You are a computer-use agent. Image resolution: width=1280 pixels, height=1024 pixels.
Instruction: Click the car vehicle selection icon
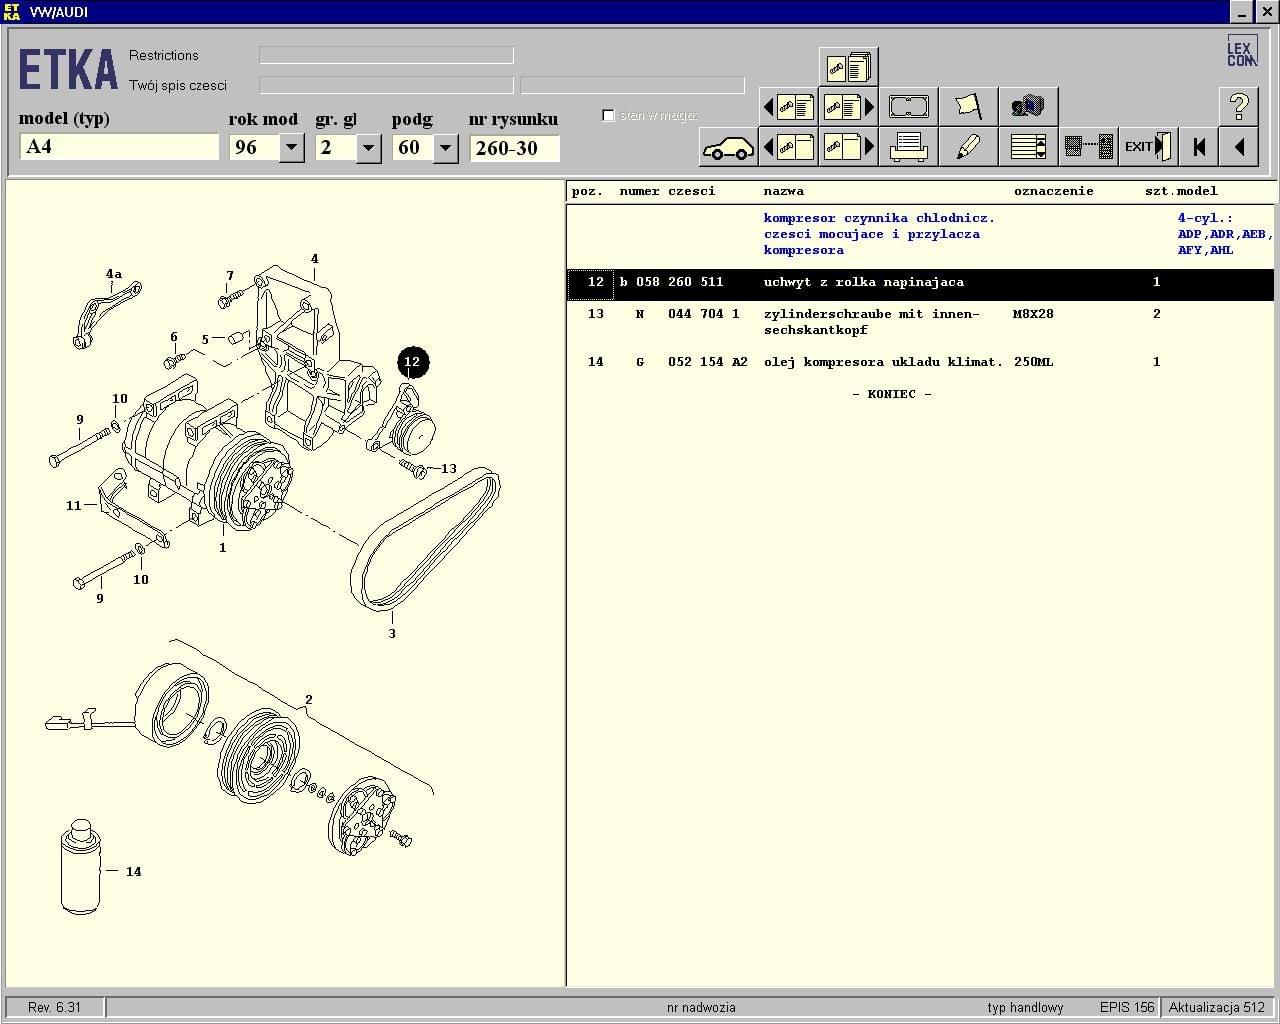pyautogui.click(x=729, y=147)
